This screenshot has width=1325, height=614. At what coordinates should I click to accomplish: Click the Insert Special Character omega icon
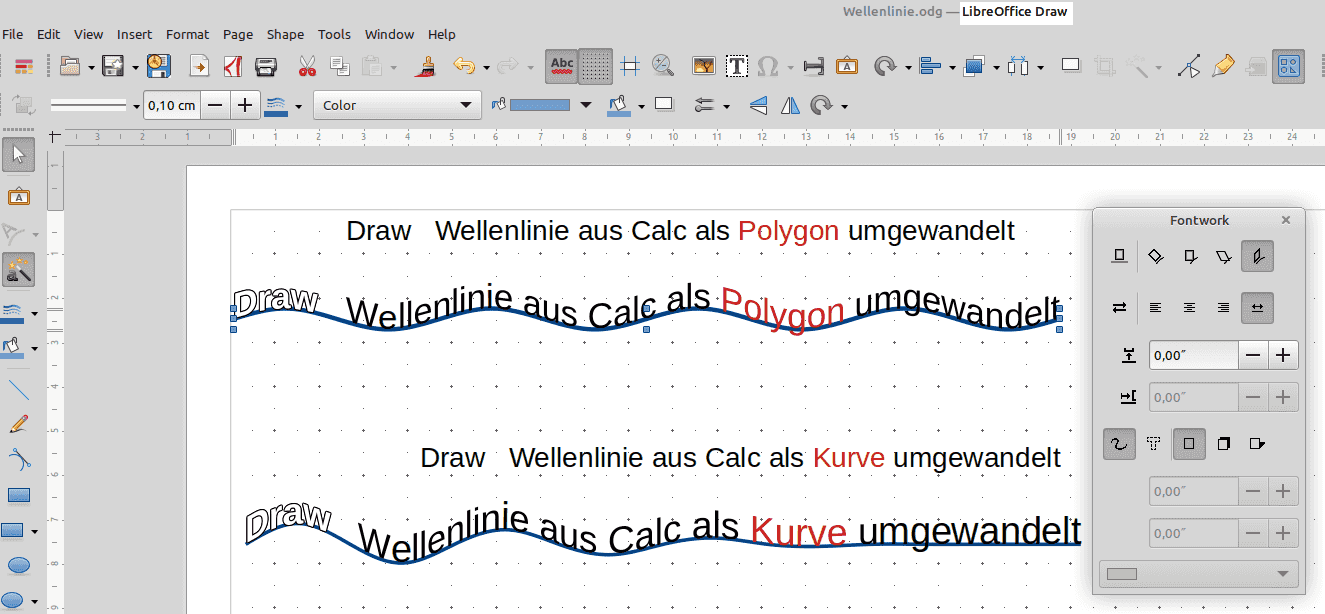coord(768,67)
